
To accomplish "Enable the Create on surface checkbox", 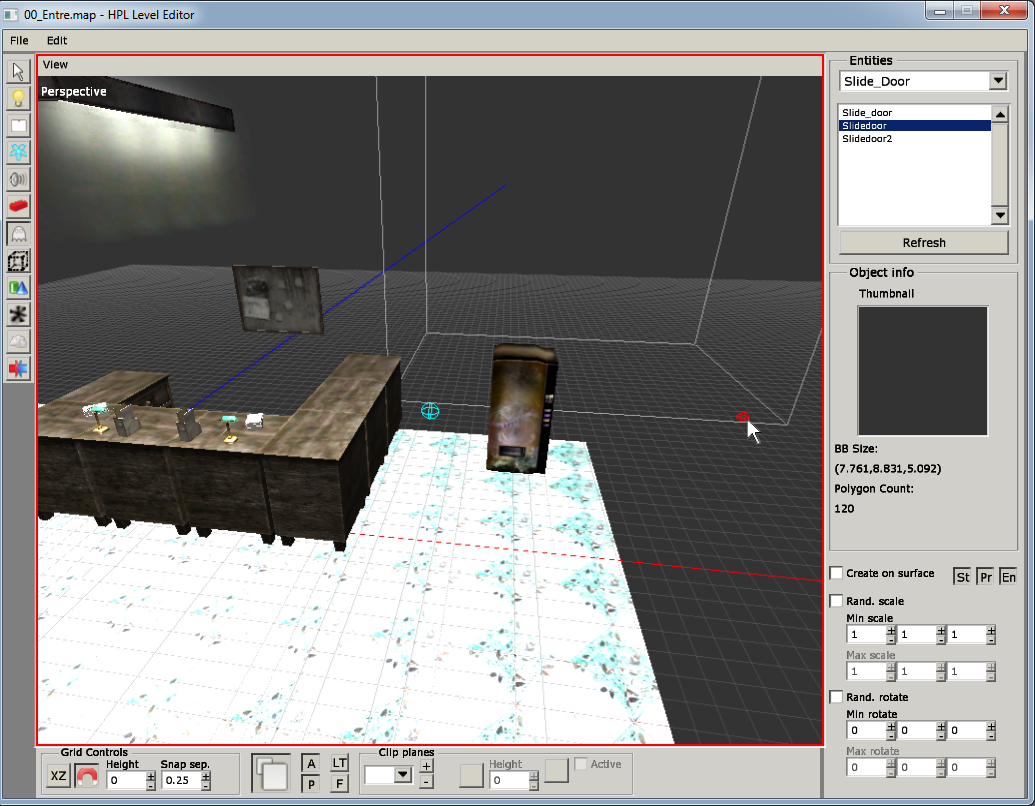I will (836, 573).
